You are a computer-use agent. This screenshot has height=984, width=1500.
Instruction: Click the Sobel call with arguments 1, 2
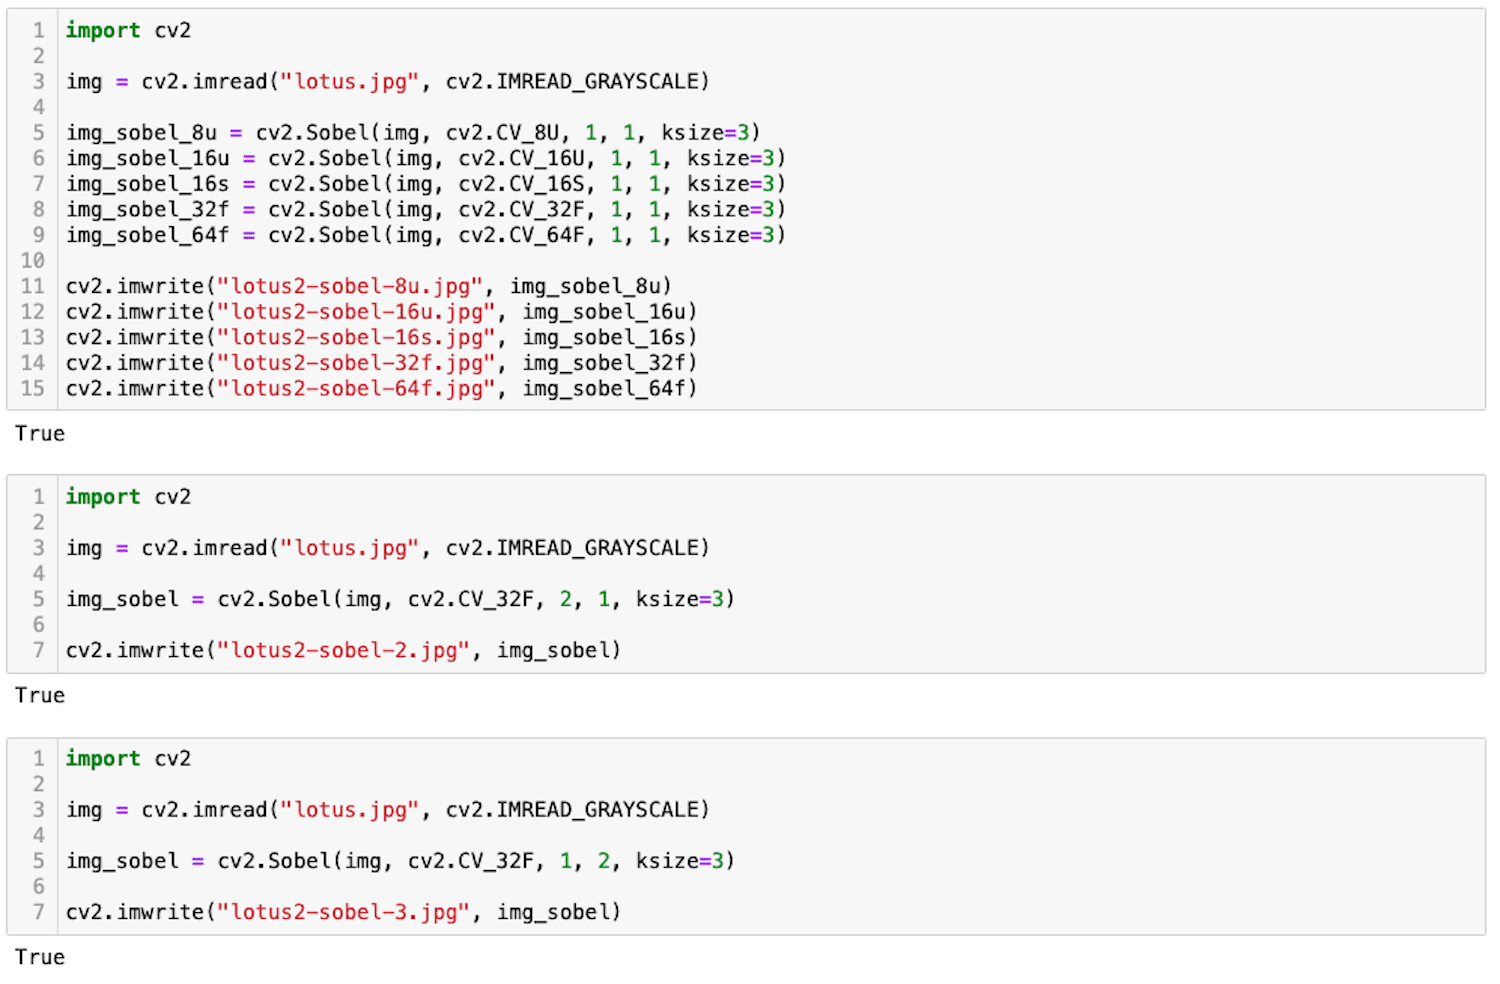[476, 861]
